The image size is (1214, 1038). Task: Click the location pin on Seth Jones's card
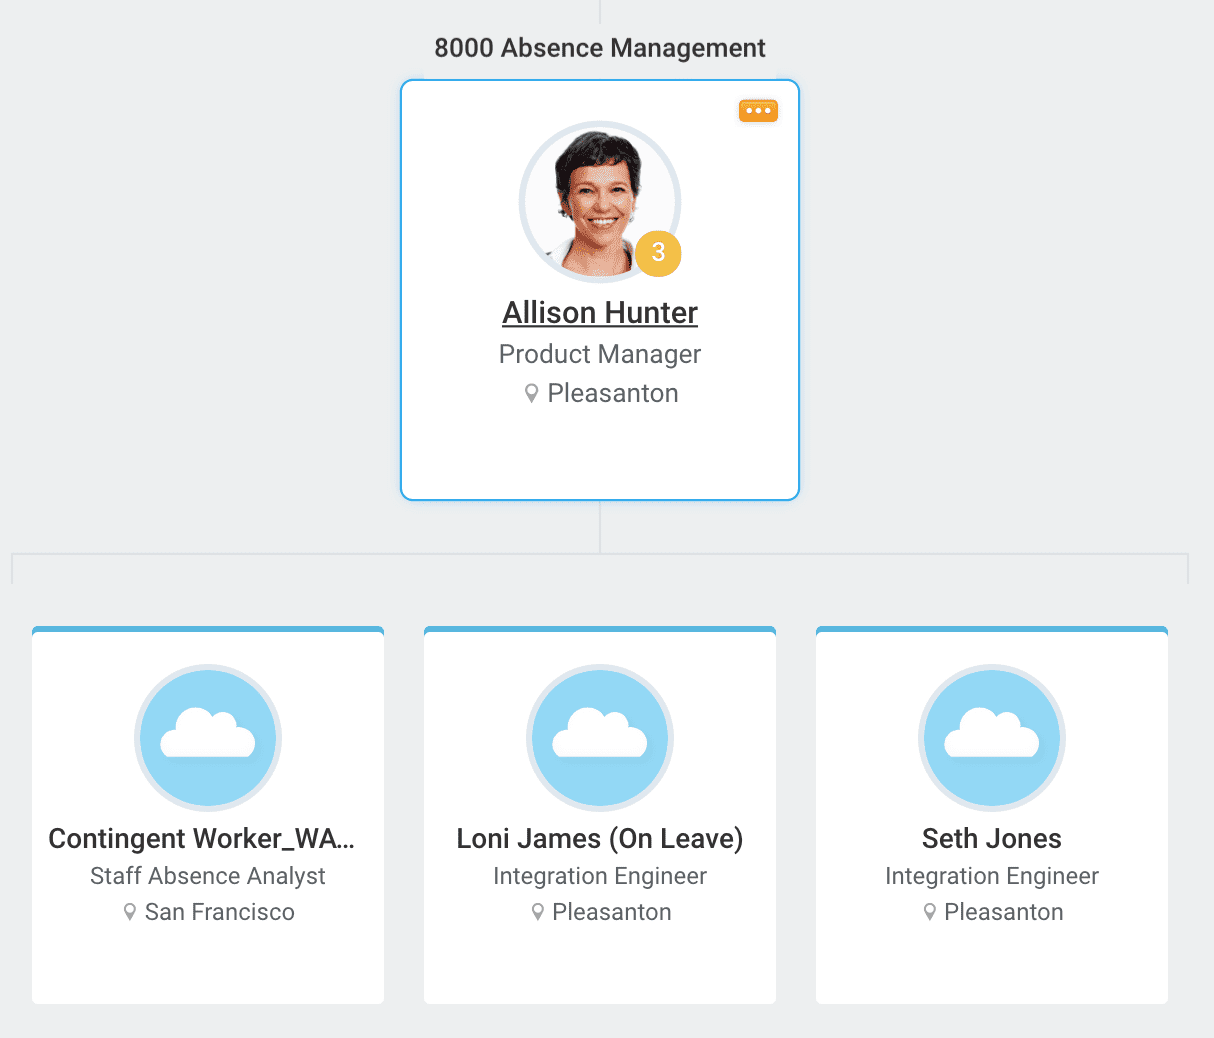click(930, 912)
